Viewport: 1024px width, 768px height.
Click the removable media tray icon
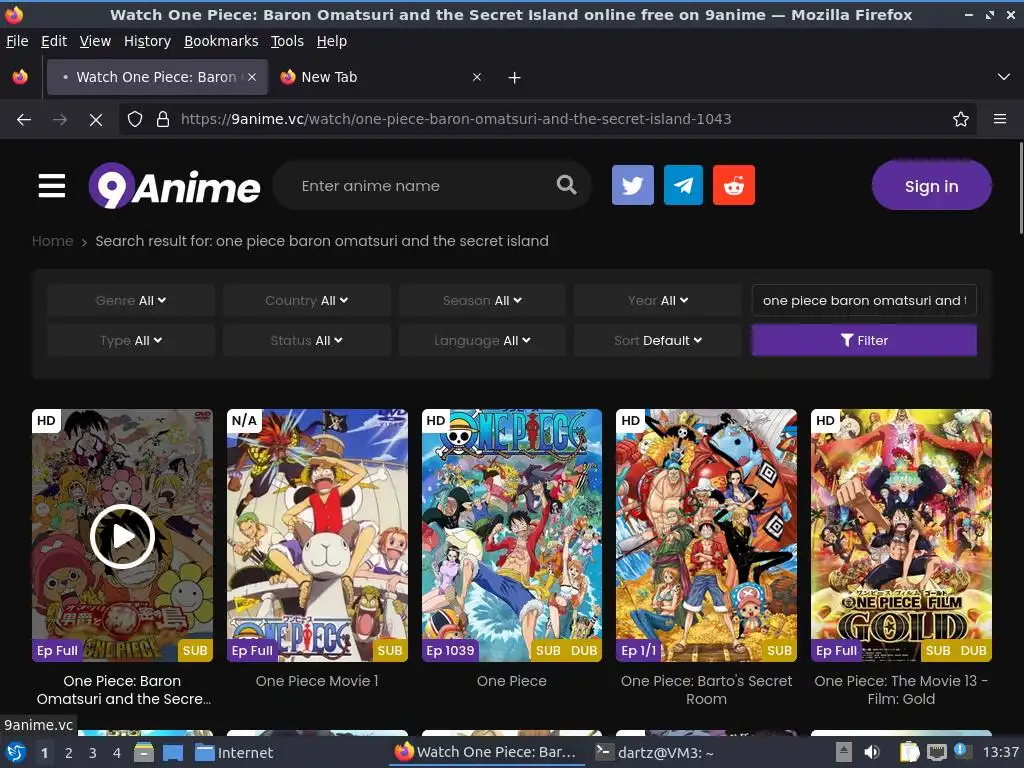[844, 752]
